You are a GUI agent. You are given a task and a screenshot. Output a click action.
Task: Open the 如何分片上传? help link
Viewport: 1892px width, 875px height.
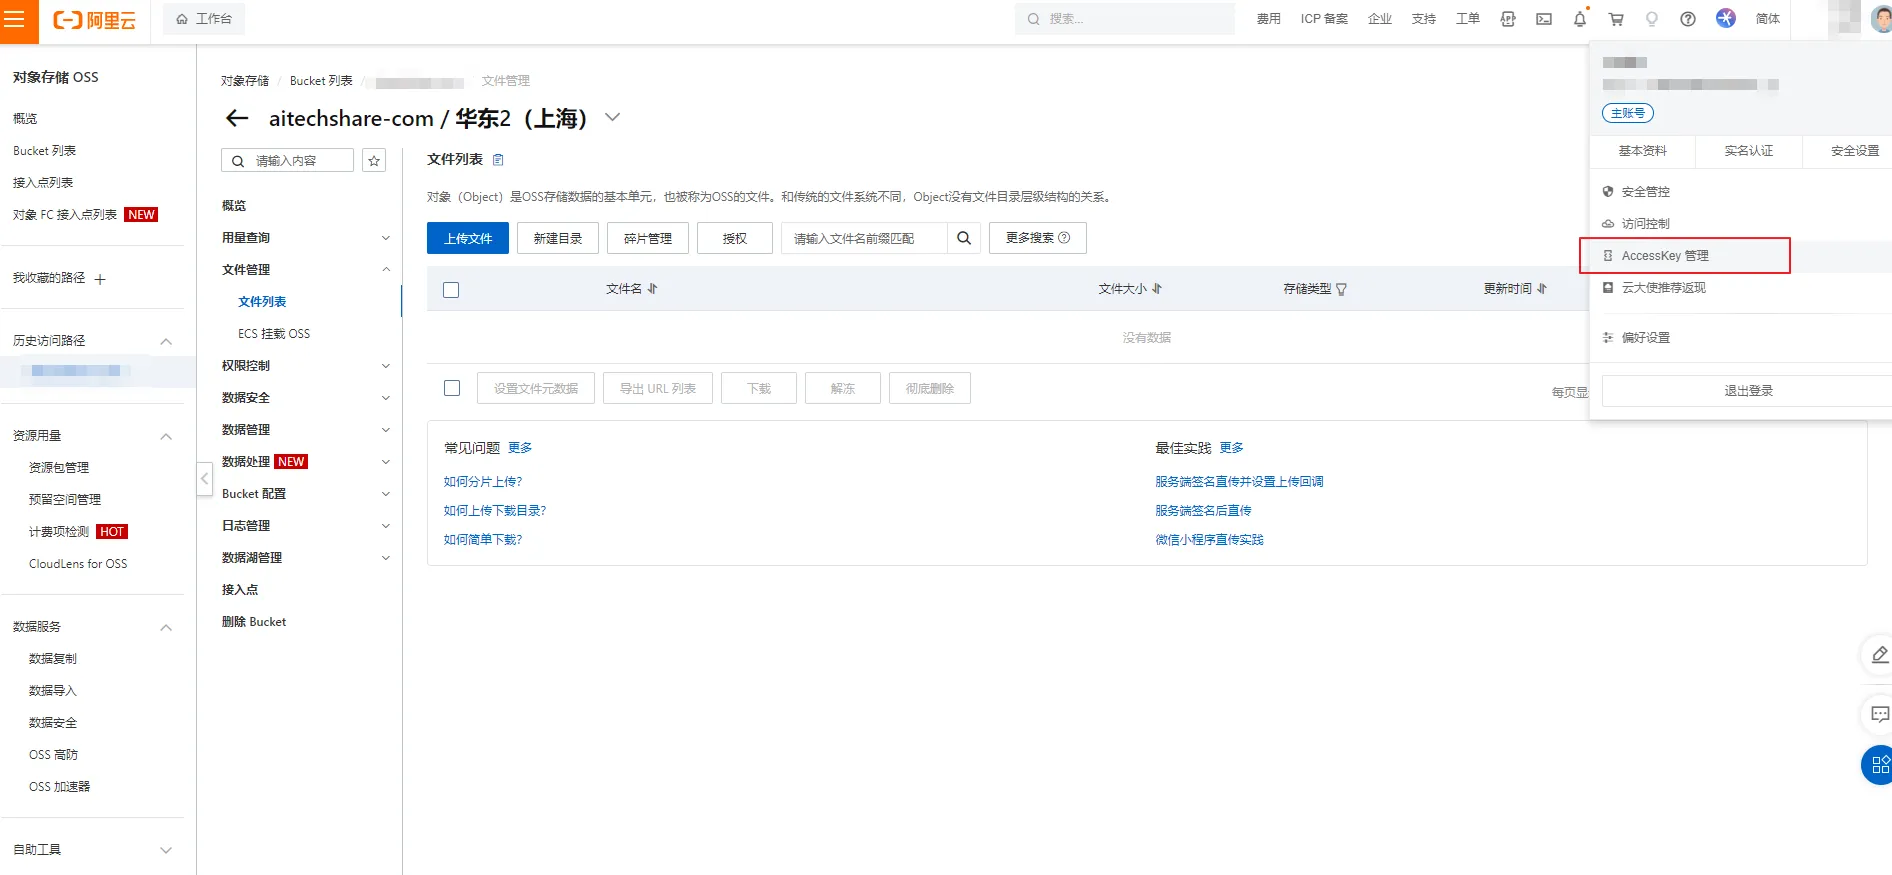(483, 482)
